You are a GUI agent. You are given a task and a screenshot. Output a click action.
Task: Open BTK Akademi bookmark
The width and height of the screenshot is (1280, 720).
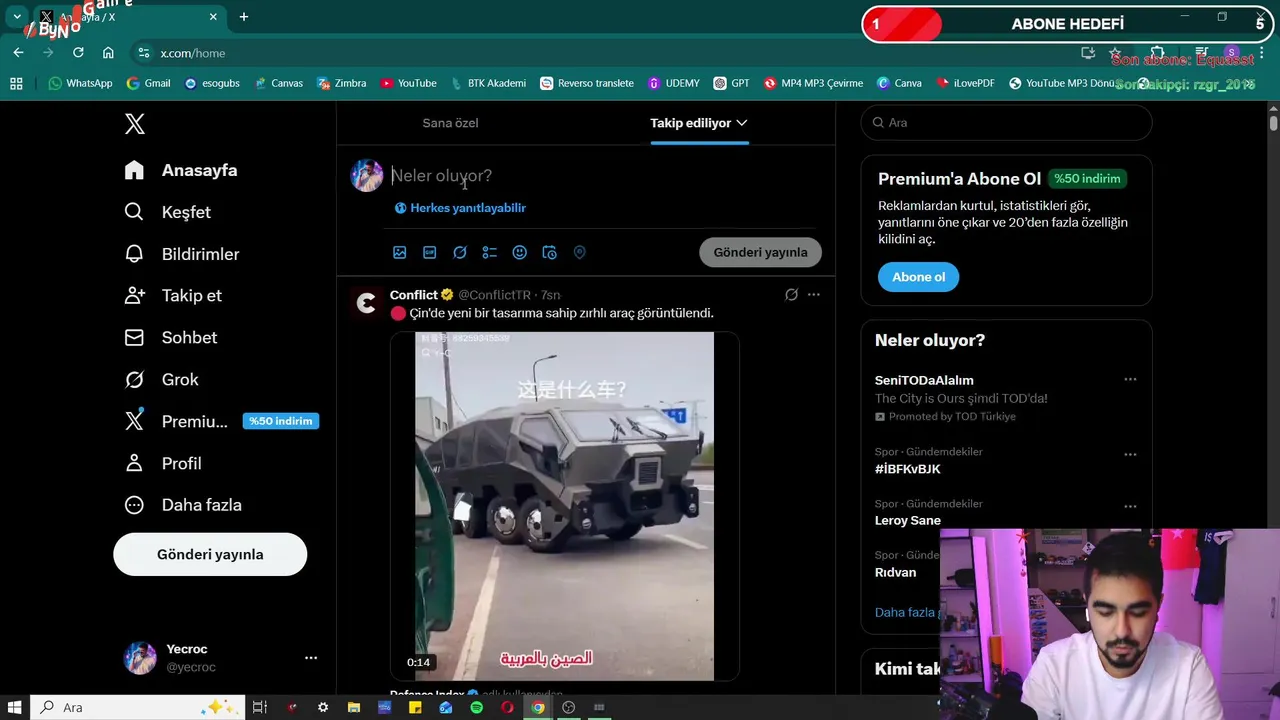click(488, 84)
